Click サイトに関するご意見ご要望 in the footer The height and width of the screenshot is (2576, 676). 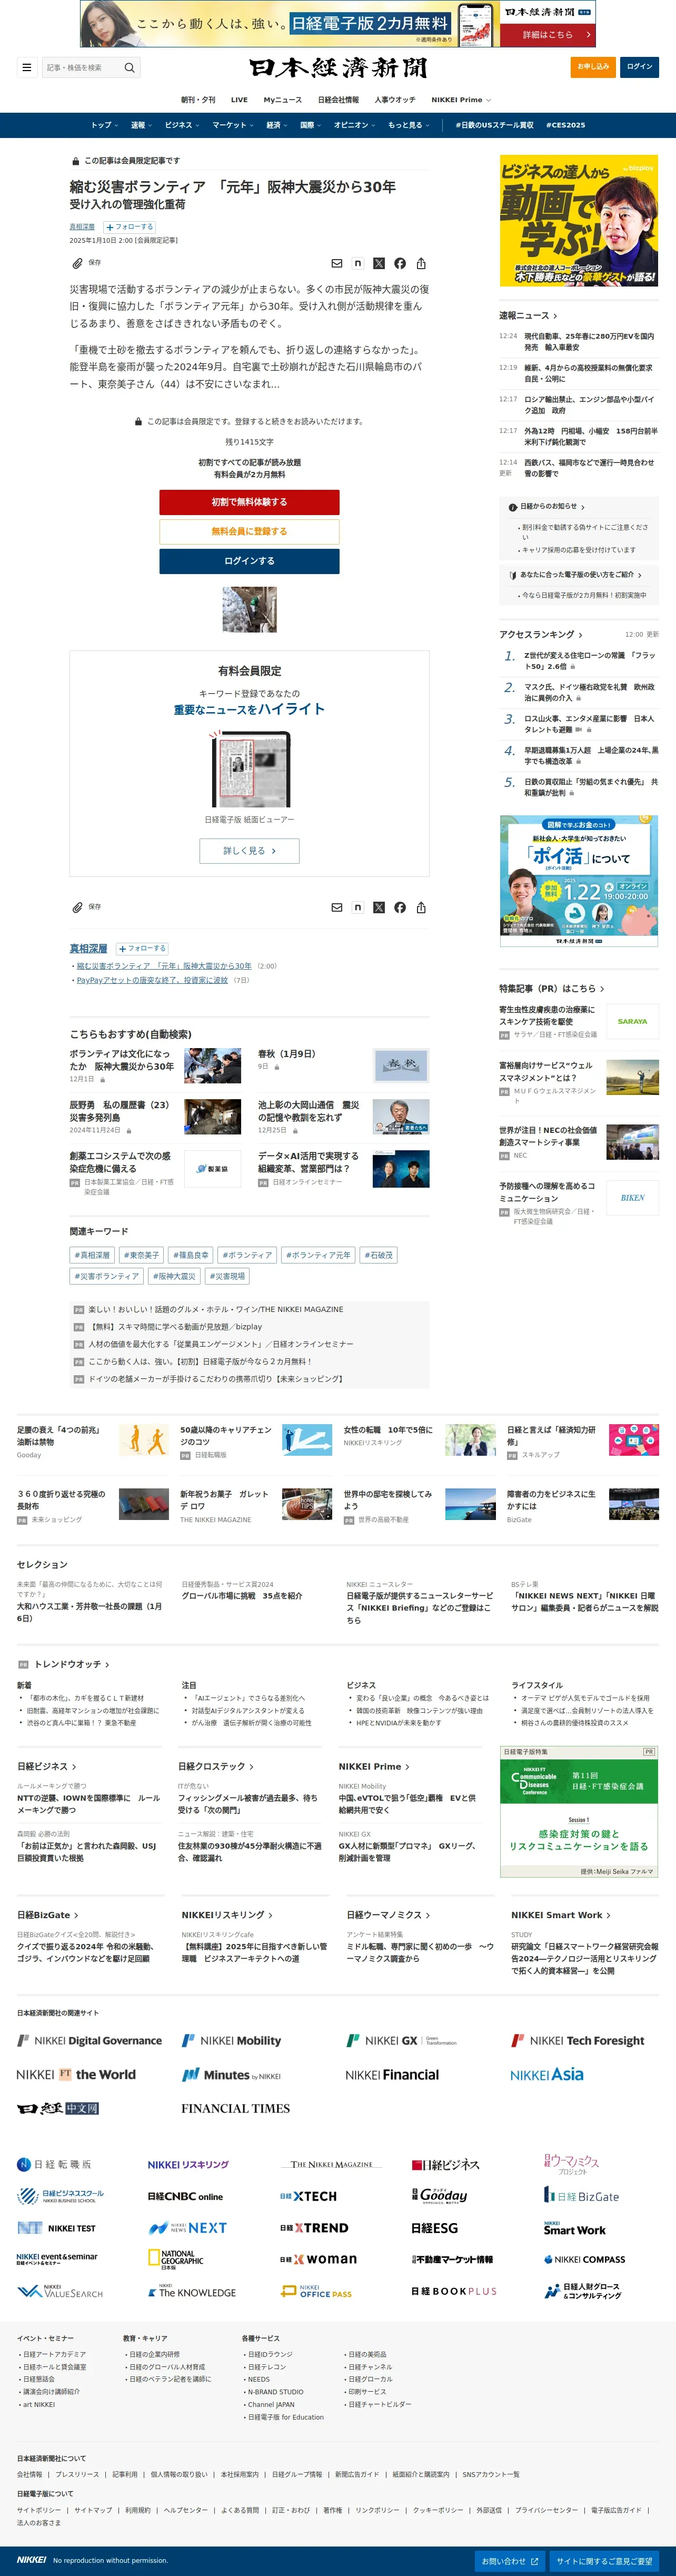pos(604,2561)
